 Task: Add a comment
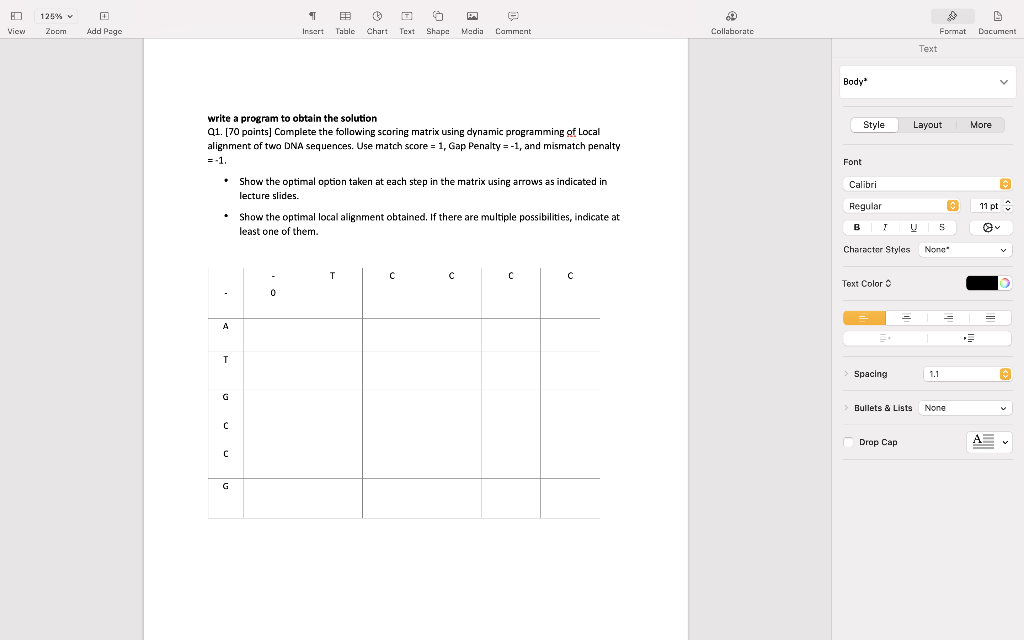(x=512, y=21)
